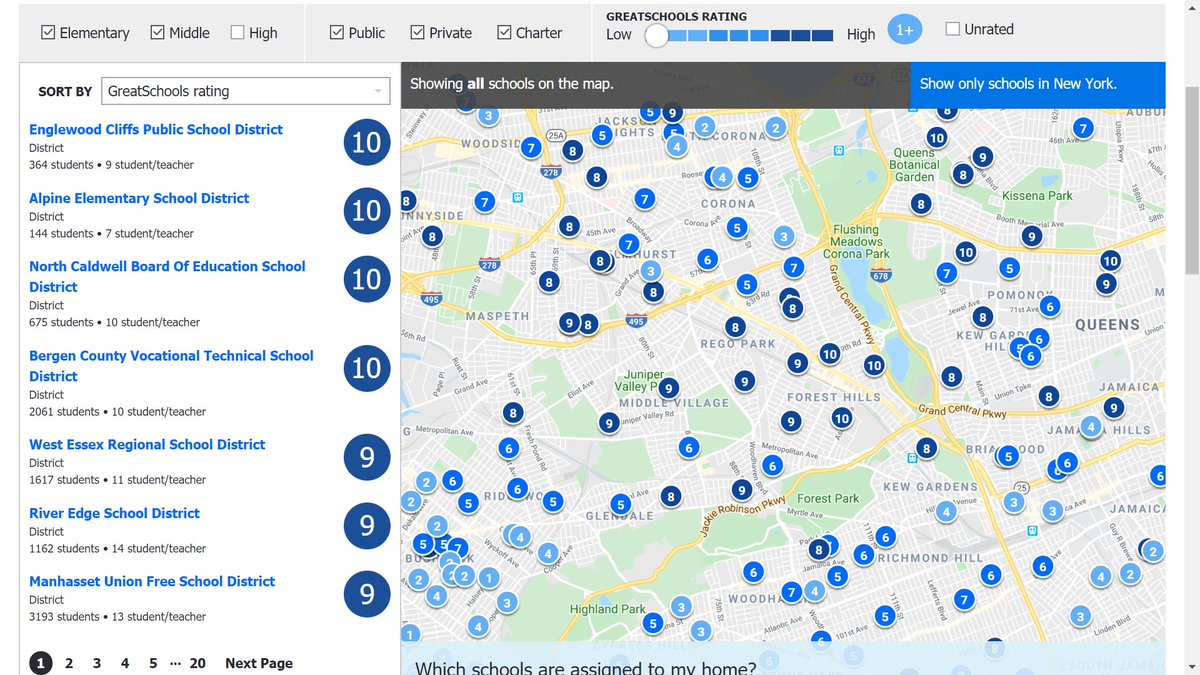This screenshot has height=675, width=1200.
Task: Open Manhasset Union Free School District
Action: (152, 581)
